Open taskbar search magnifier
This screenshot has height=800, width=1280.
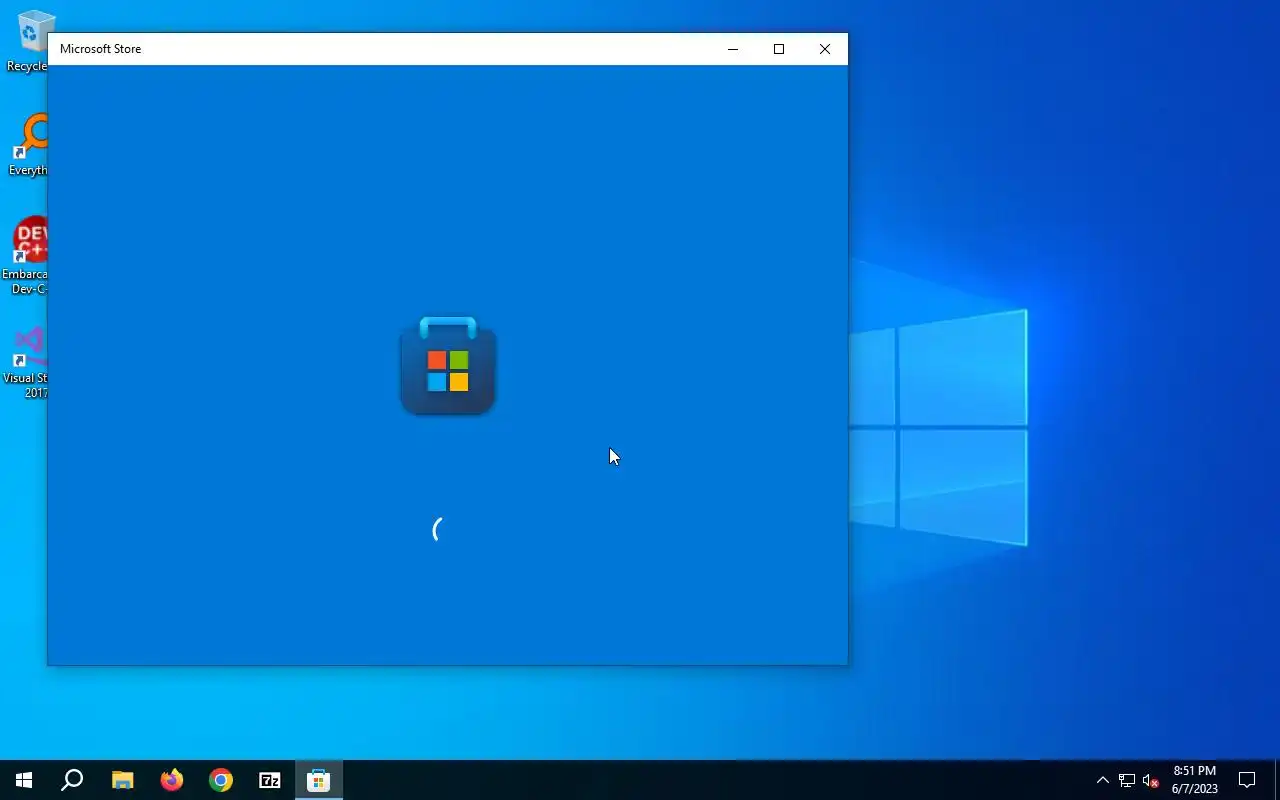[x=72, y=780]
